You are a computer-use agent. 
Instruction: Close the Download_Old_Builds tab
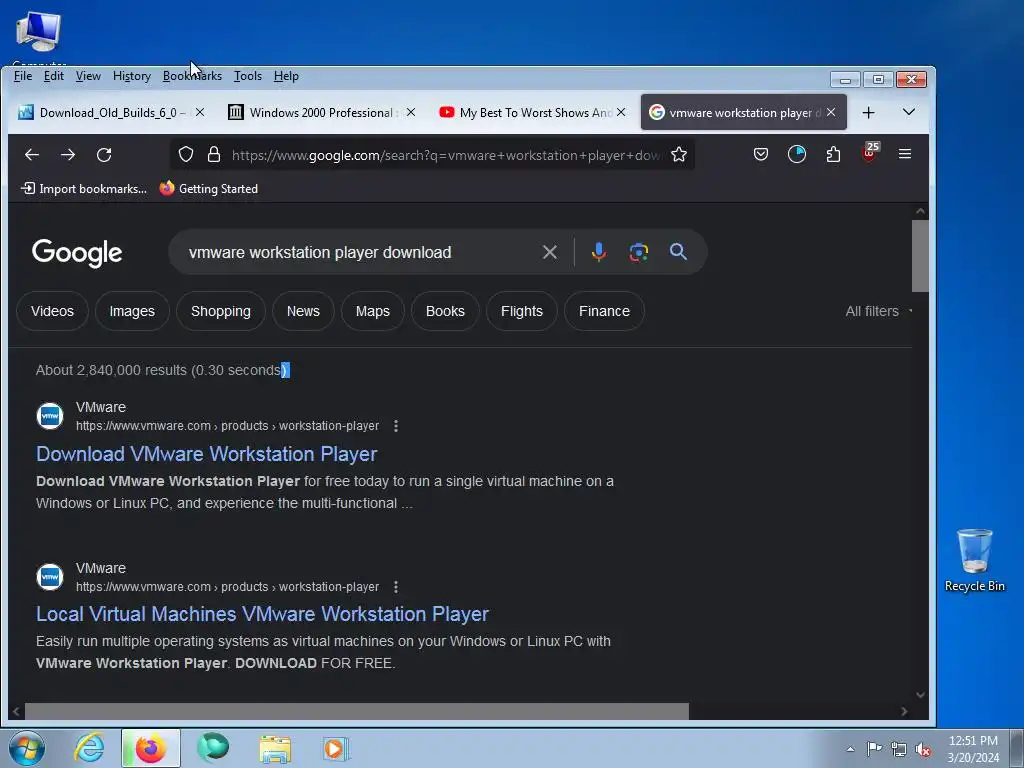(x=200, y=112)
